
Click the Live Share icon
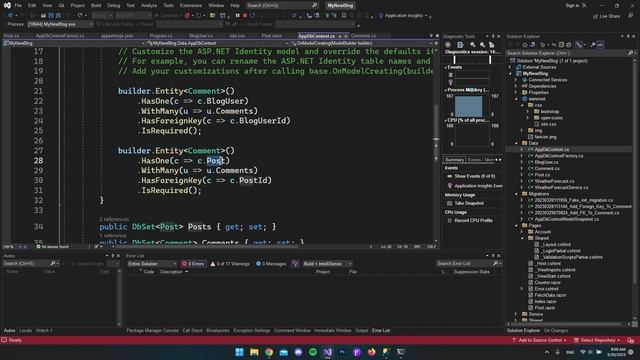click(595, 16)
